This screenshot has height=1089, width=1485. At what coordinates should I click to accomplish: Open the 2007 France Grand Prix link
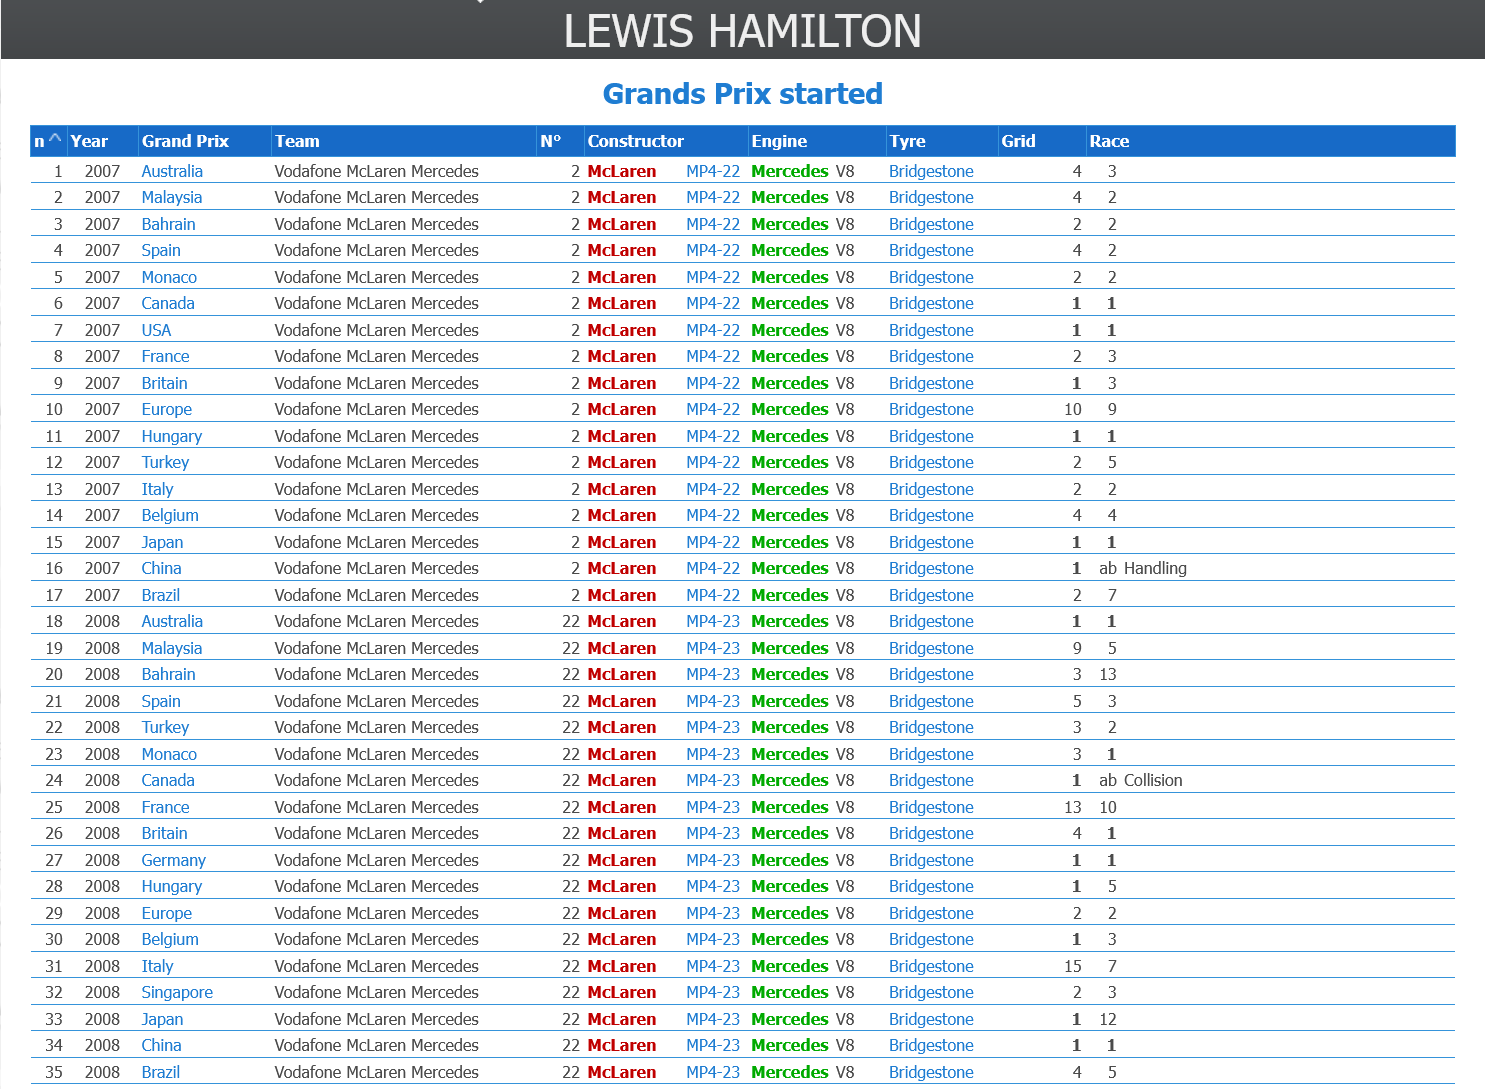coord(165,356)
